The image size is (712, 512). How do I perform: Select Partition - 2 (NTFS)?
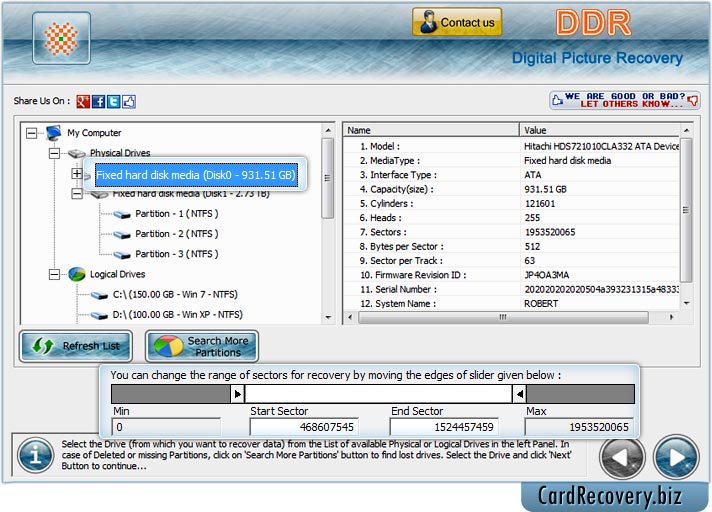177,234
